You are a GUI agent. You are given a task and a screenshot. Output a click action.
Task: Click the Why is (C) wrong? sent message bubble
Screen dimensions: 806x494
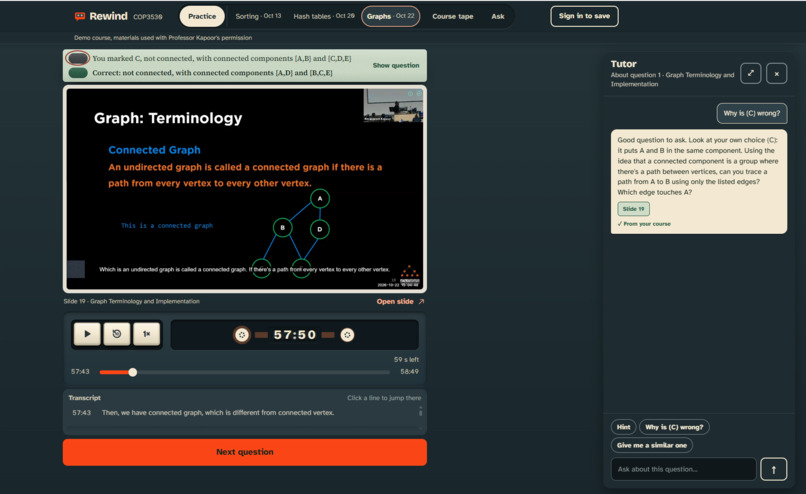752,114
